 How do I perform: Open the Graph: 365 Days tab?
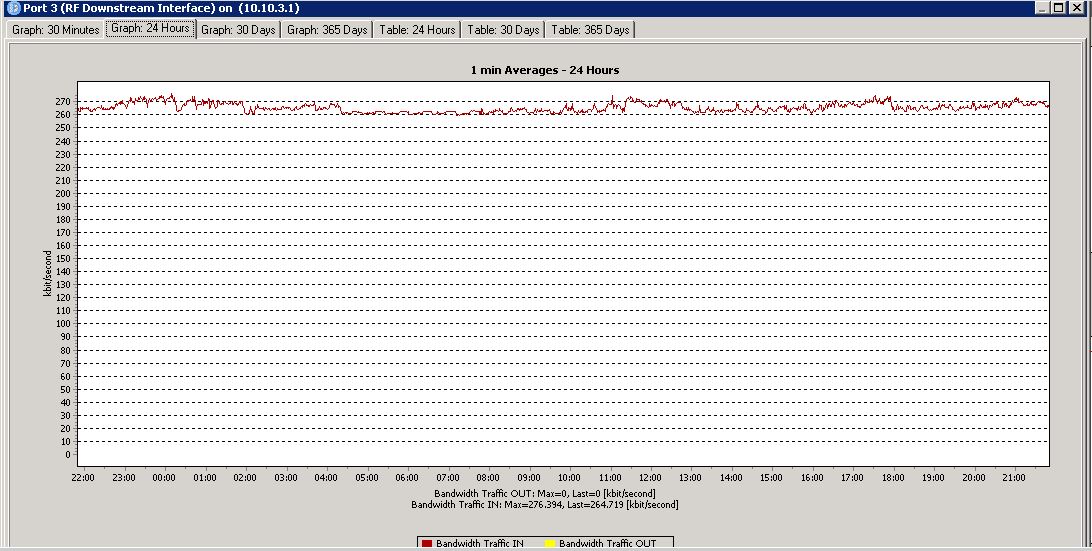(x=327, y=30)
